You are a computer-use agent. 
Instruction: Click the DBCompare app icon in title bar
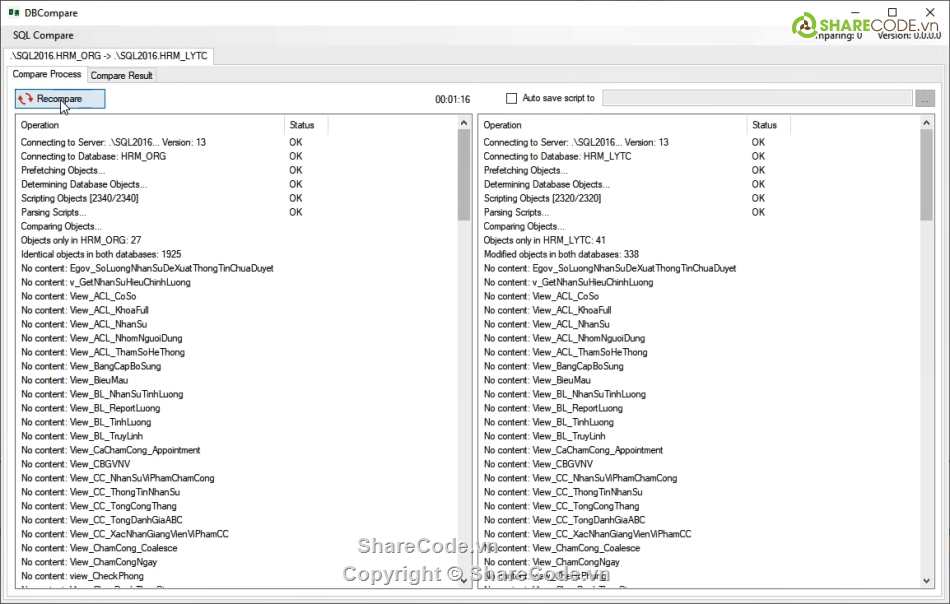[14, 12]
